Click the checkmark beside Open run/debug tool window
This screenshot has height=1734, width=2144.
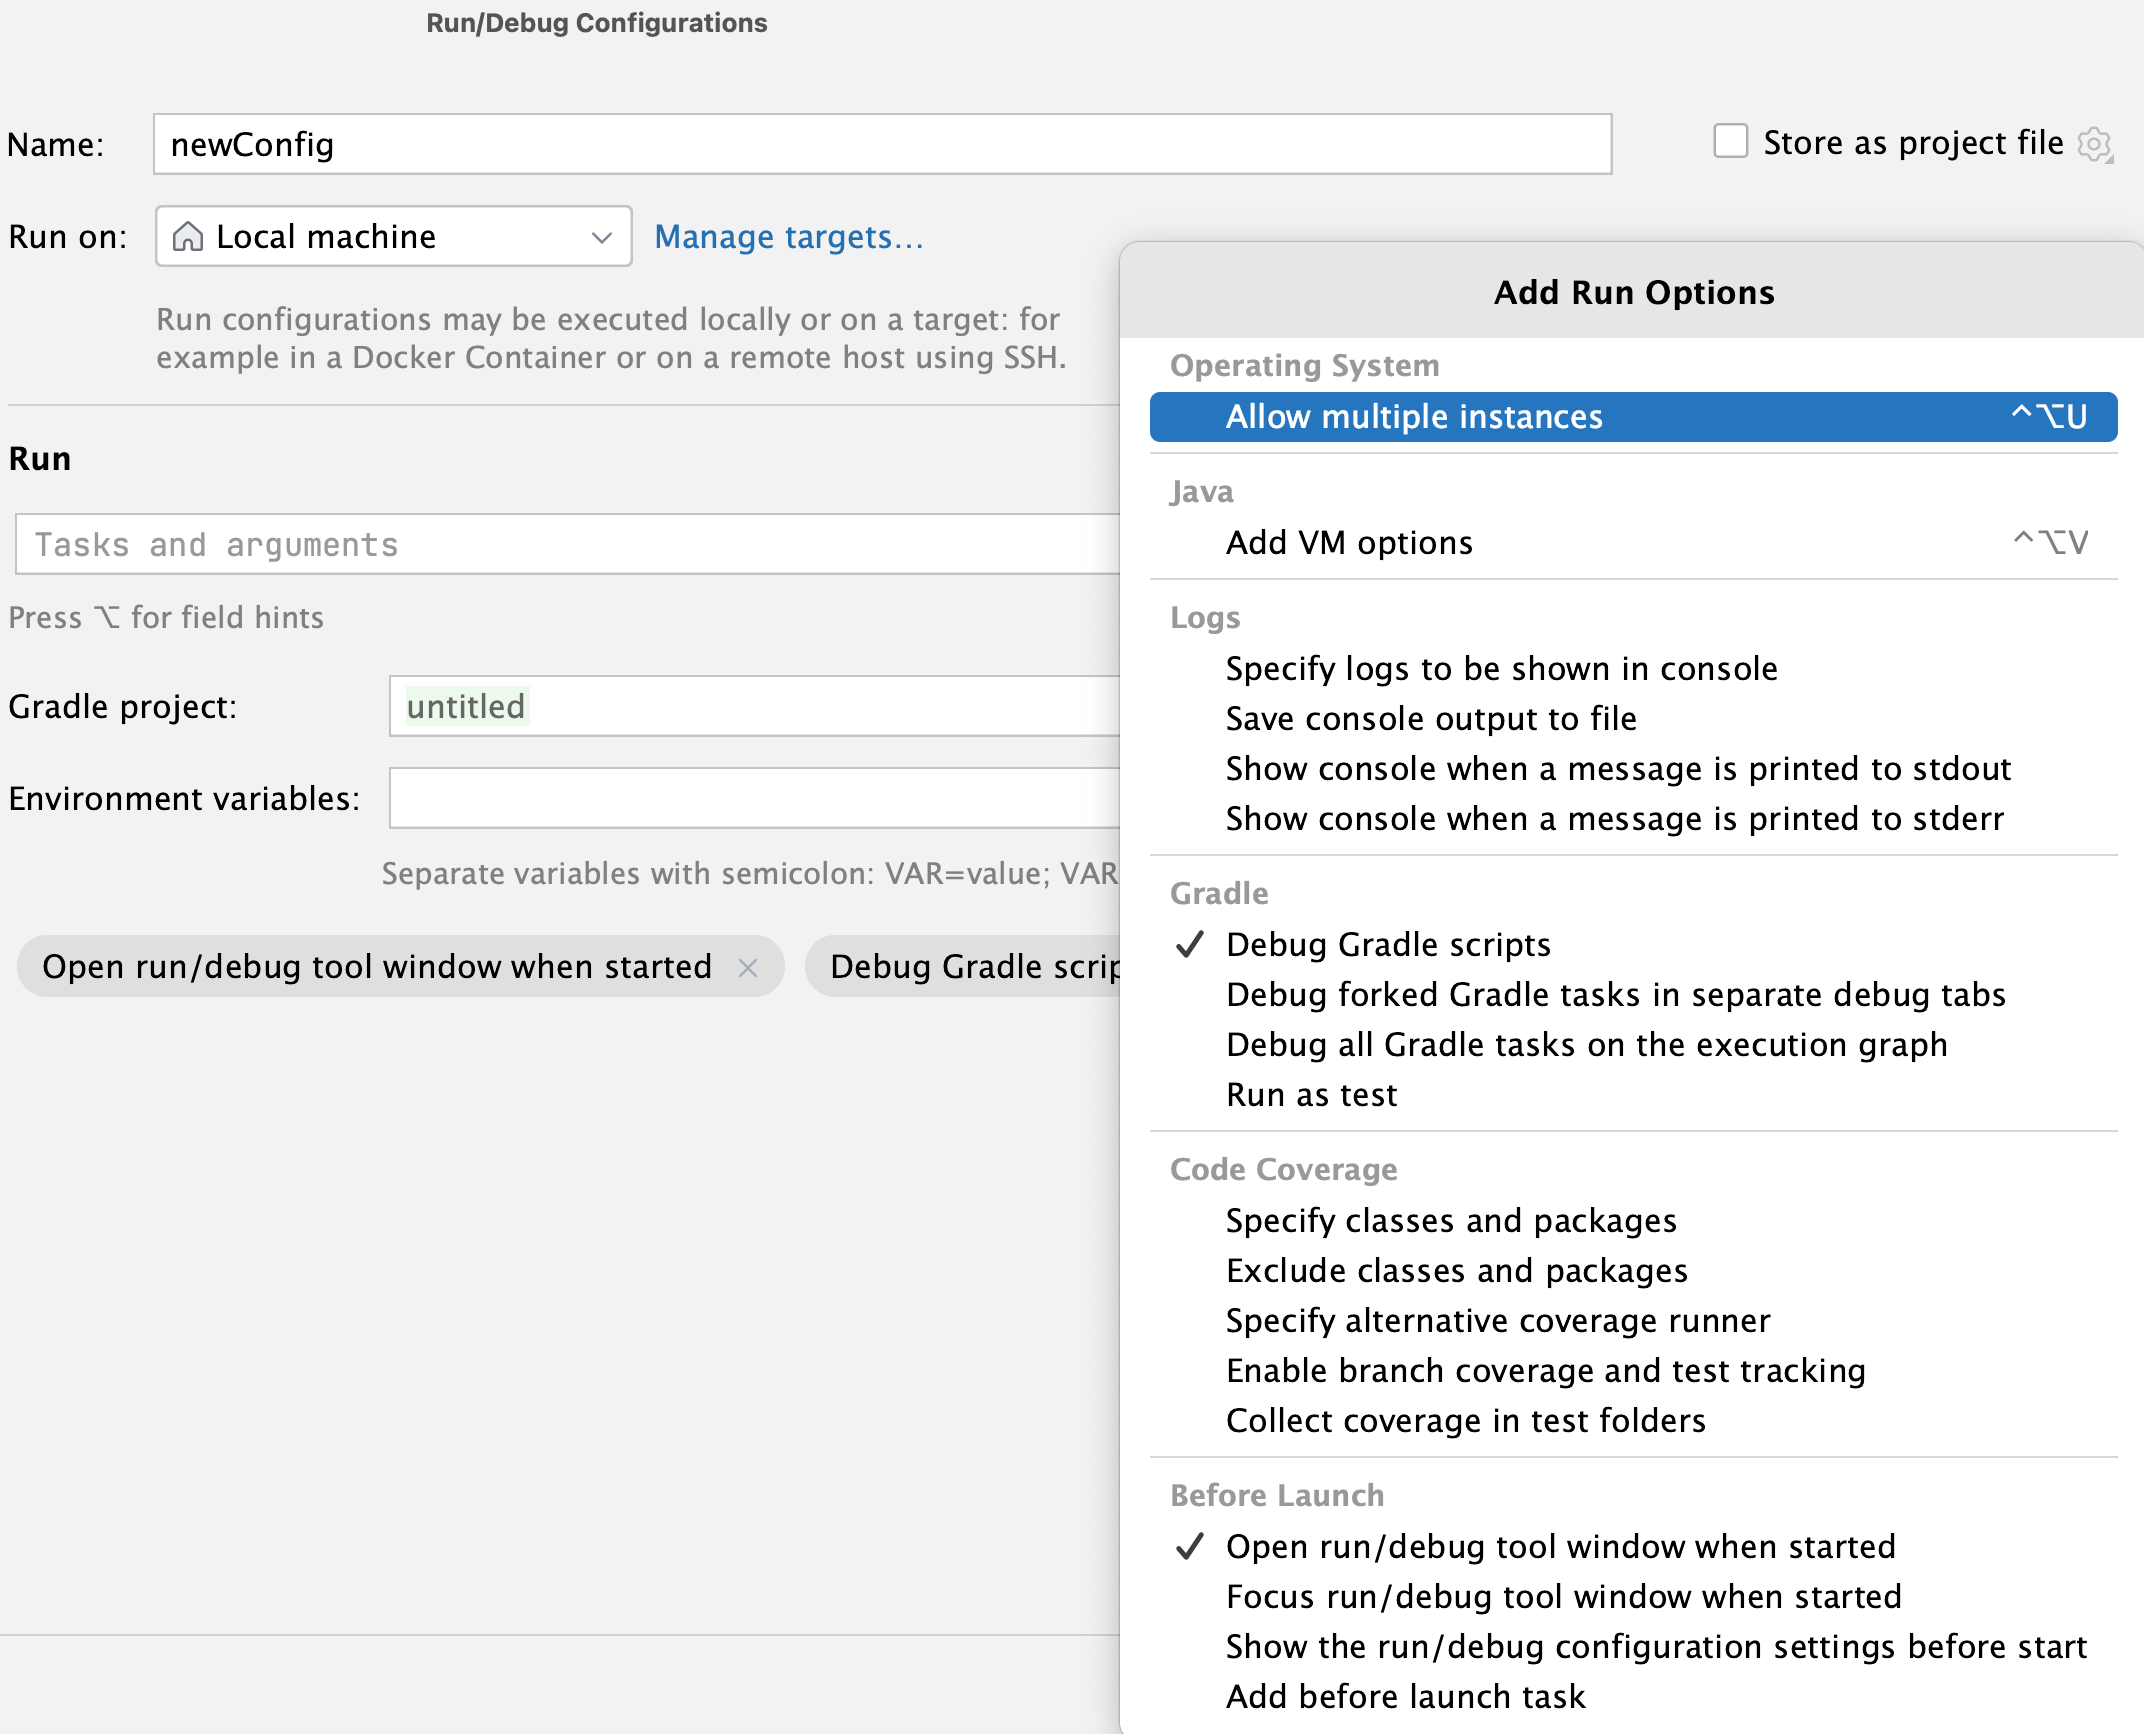pyautogui.click(x=1189, y=1546)
